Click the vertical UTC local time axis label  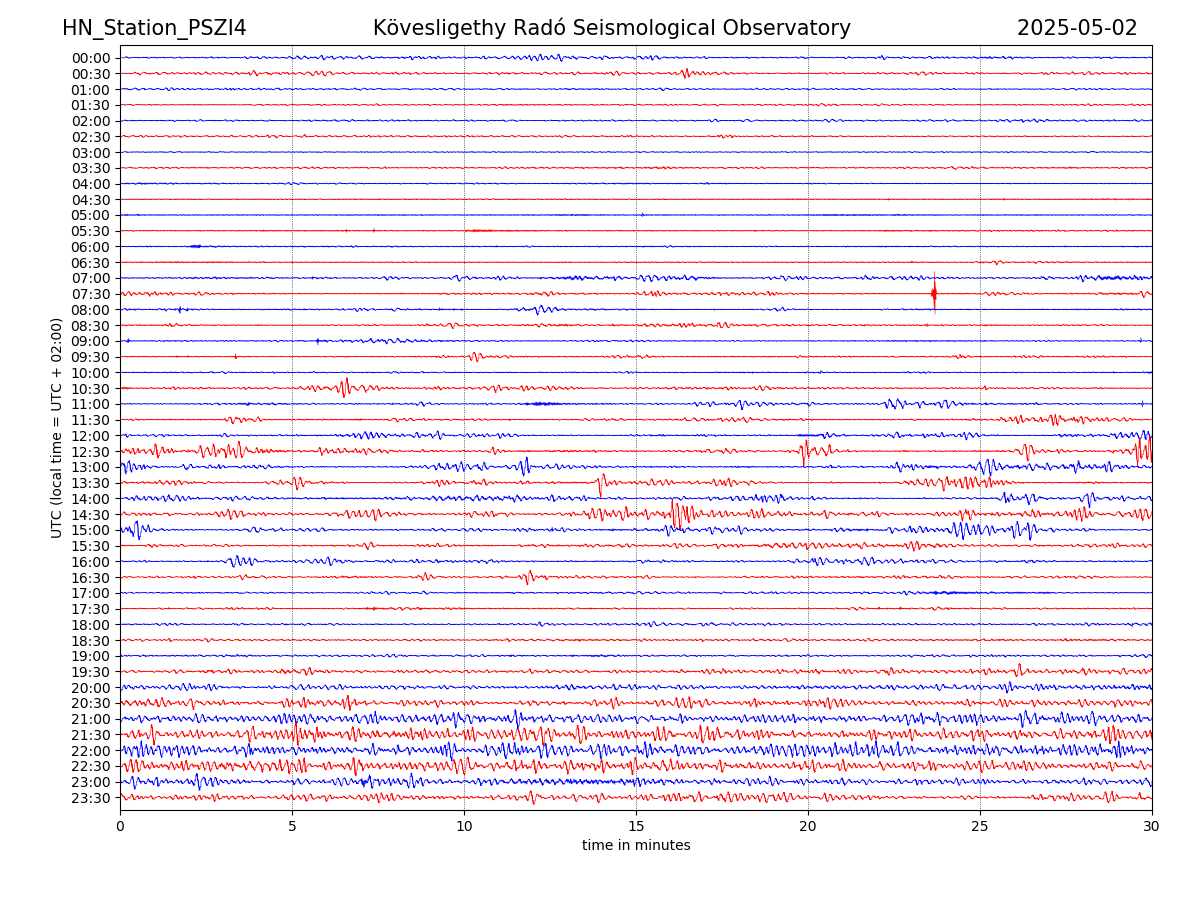pos(57,427)
